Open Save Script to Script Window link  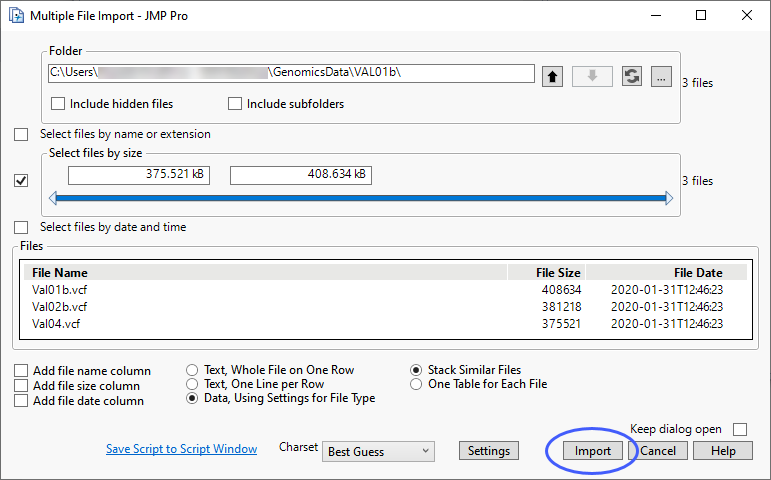pos(181,450)
